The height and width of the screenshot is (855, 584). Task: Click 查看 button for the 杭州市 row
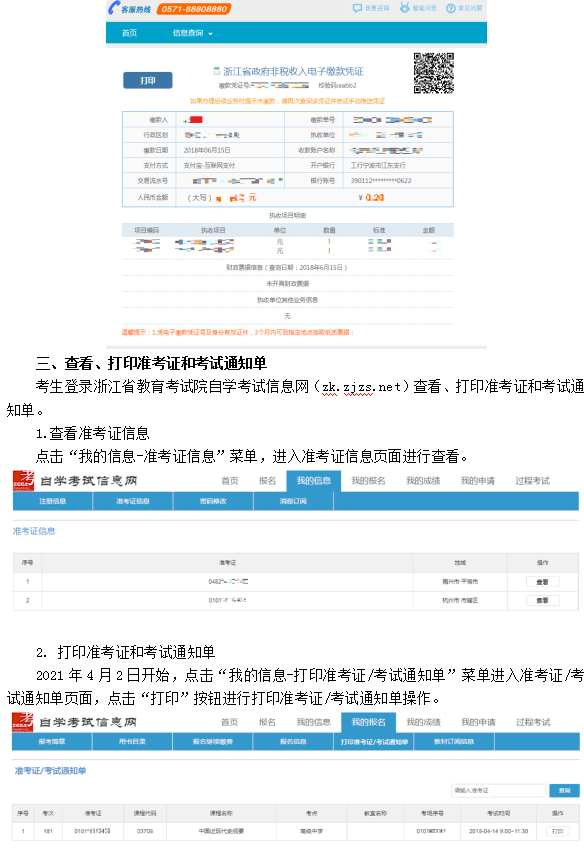(542, 600)
